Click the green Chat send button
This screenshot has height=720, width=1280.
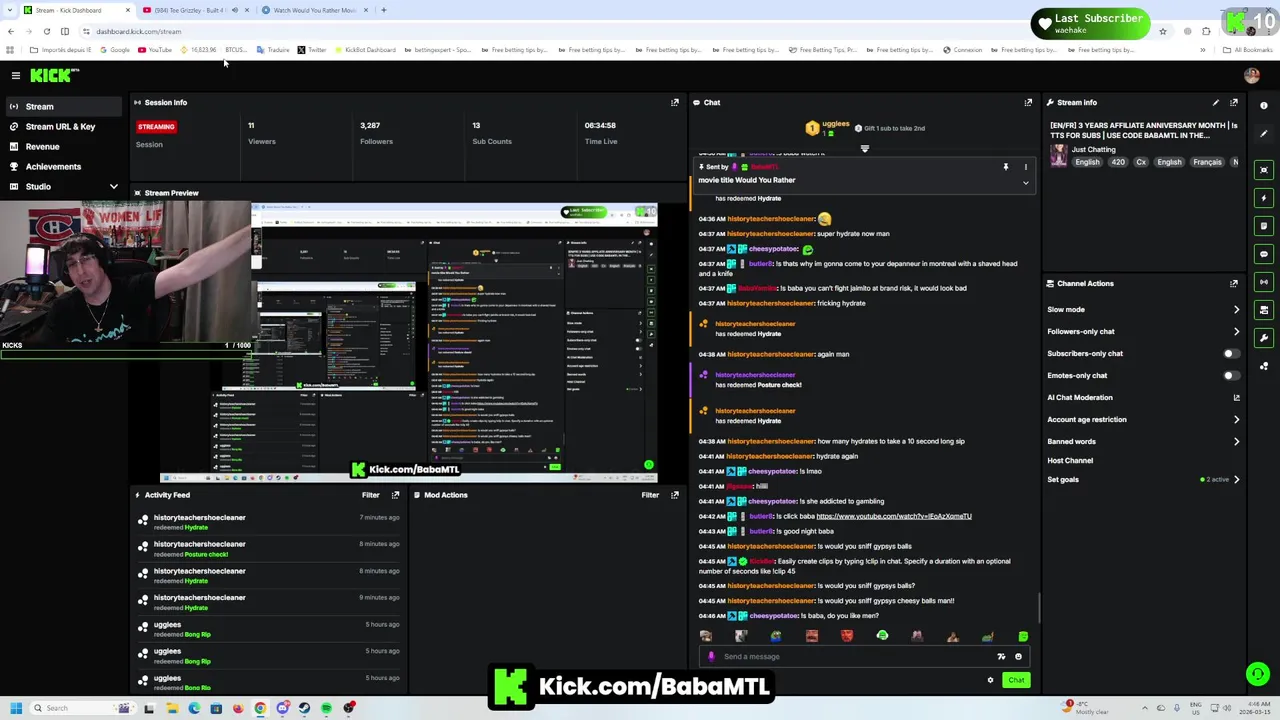coord(1016,680)
